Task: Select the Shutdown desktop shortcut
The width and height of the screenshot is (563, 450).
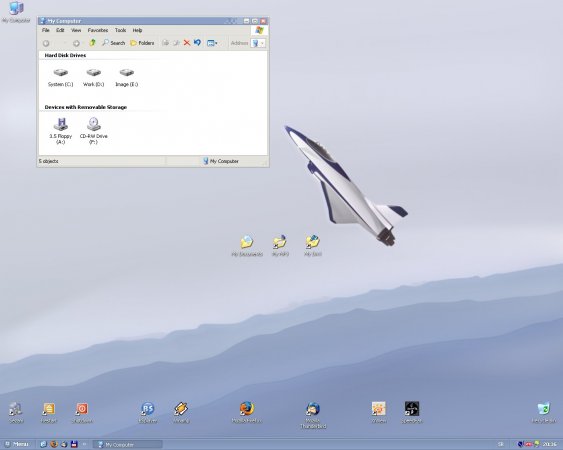Action: (82, 412)
